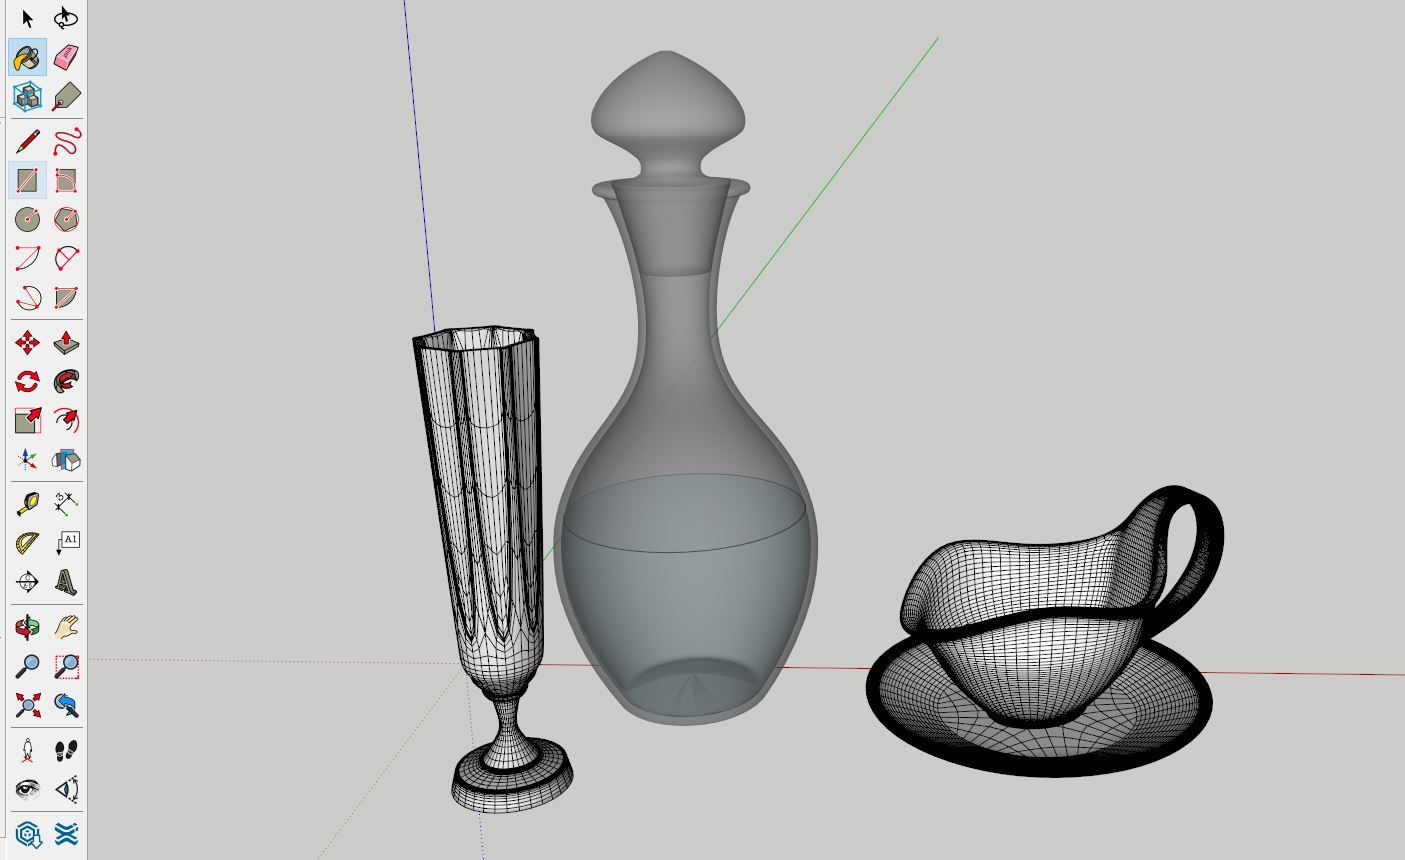
Task: Choose the Circle tool
Action: click(x=27, y=219)
